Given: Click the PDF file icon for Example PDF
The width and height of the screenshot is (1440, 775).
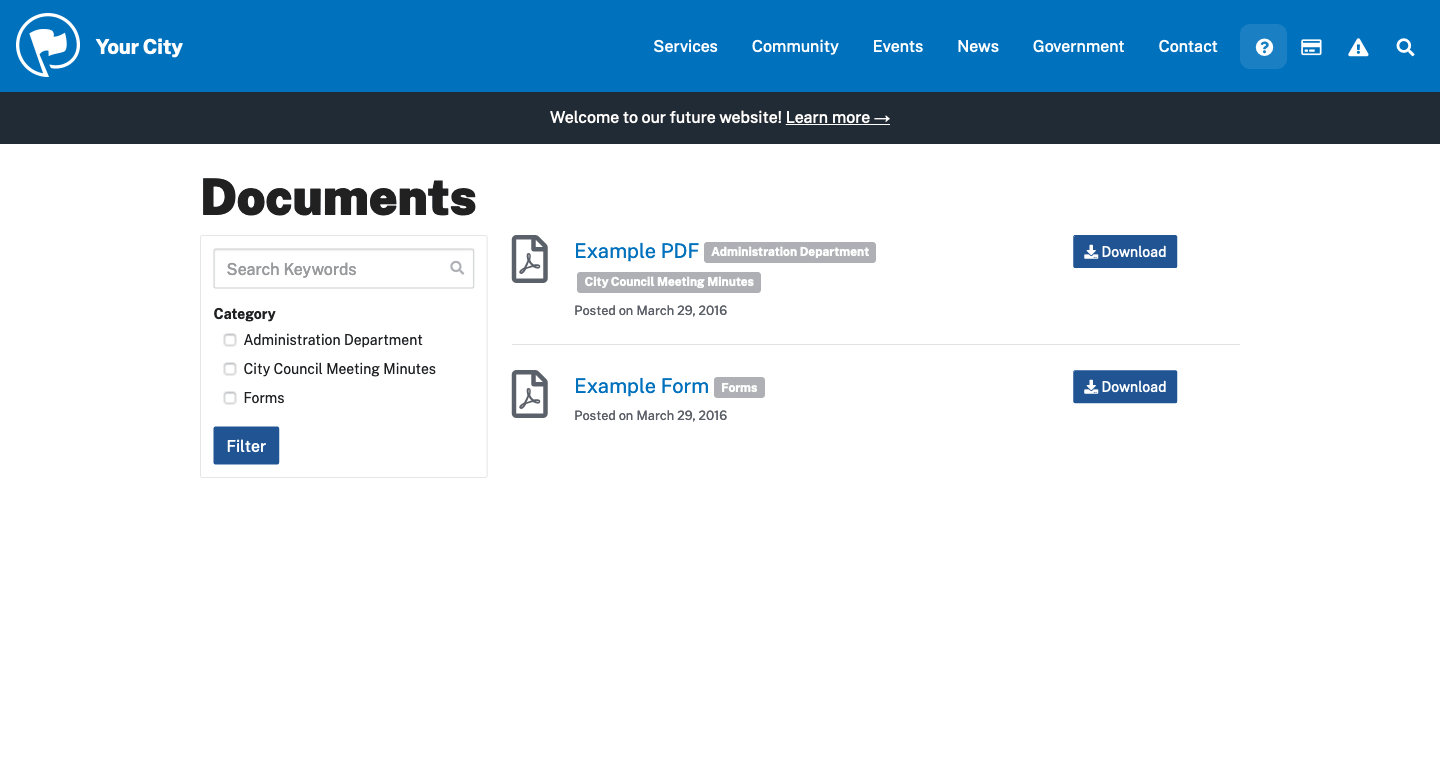Looking at the screenshot, I should point(530,259).
